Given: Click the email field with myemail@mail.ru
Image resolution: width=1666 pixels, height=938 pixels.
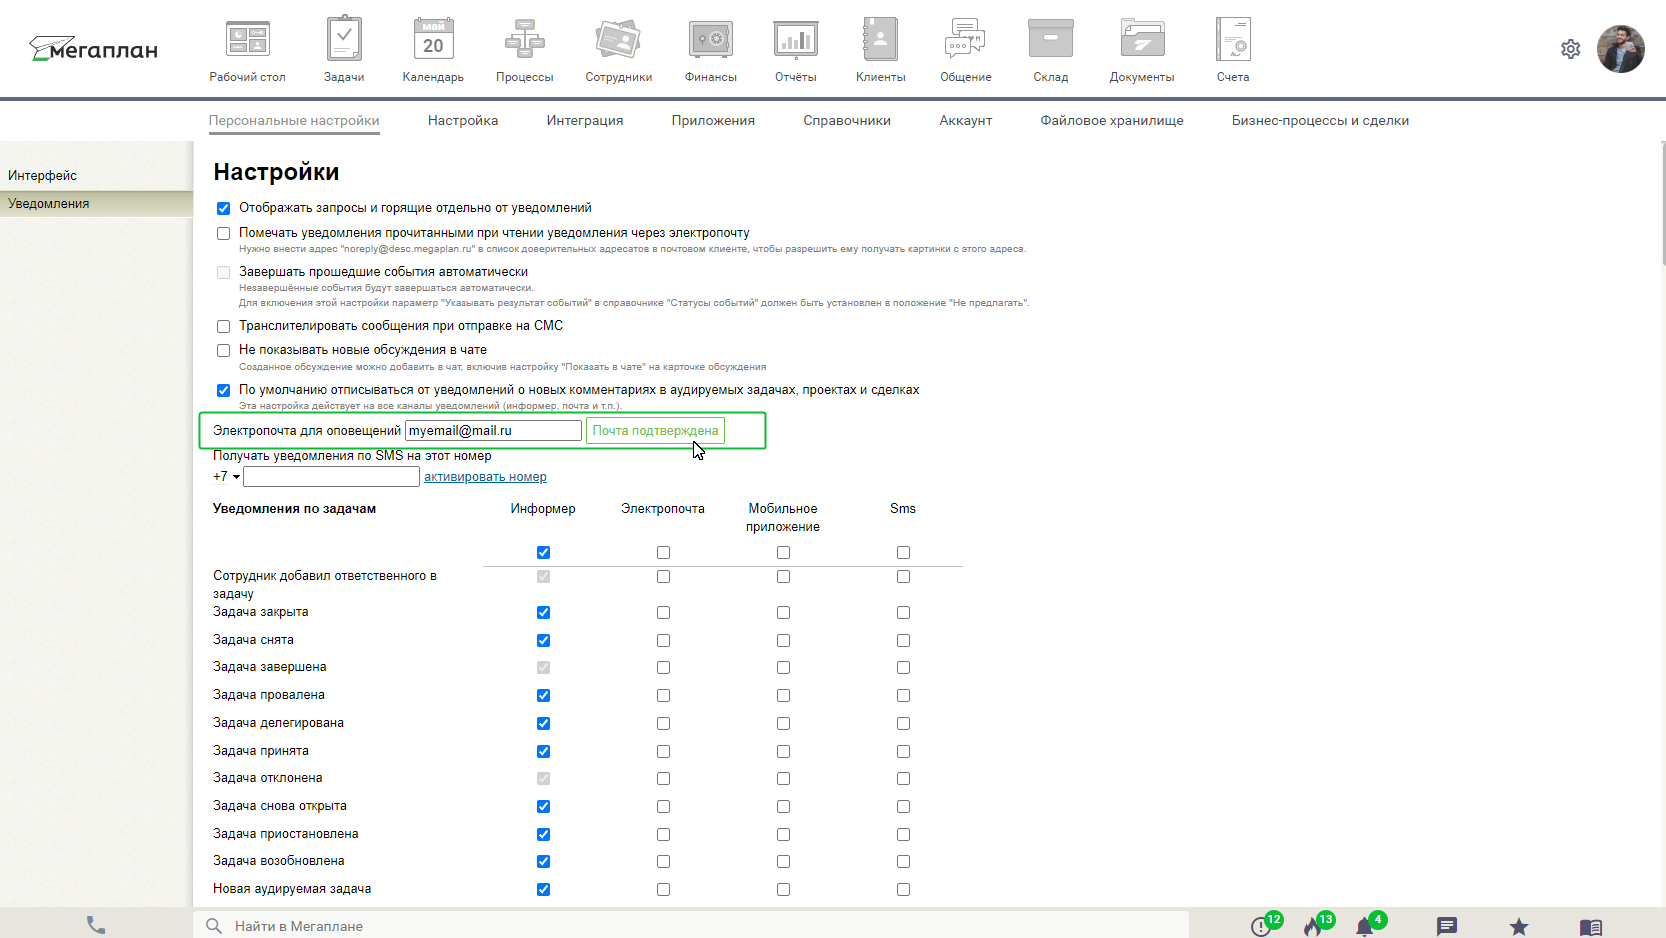Looking at the screenshot, I should [x=493, y=431].
